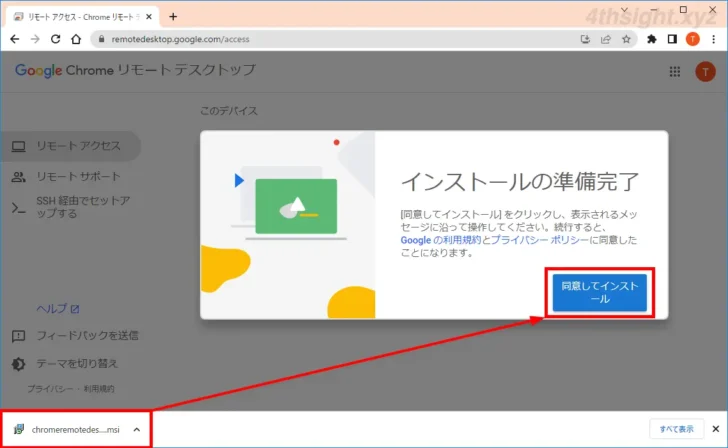Viewport: 728px width, 448px height.
Task: Open the Google account avatar on page
Action: pyautogui.click(x=705, y=72)
